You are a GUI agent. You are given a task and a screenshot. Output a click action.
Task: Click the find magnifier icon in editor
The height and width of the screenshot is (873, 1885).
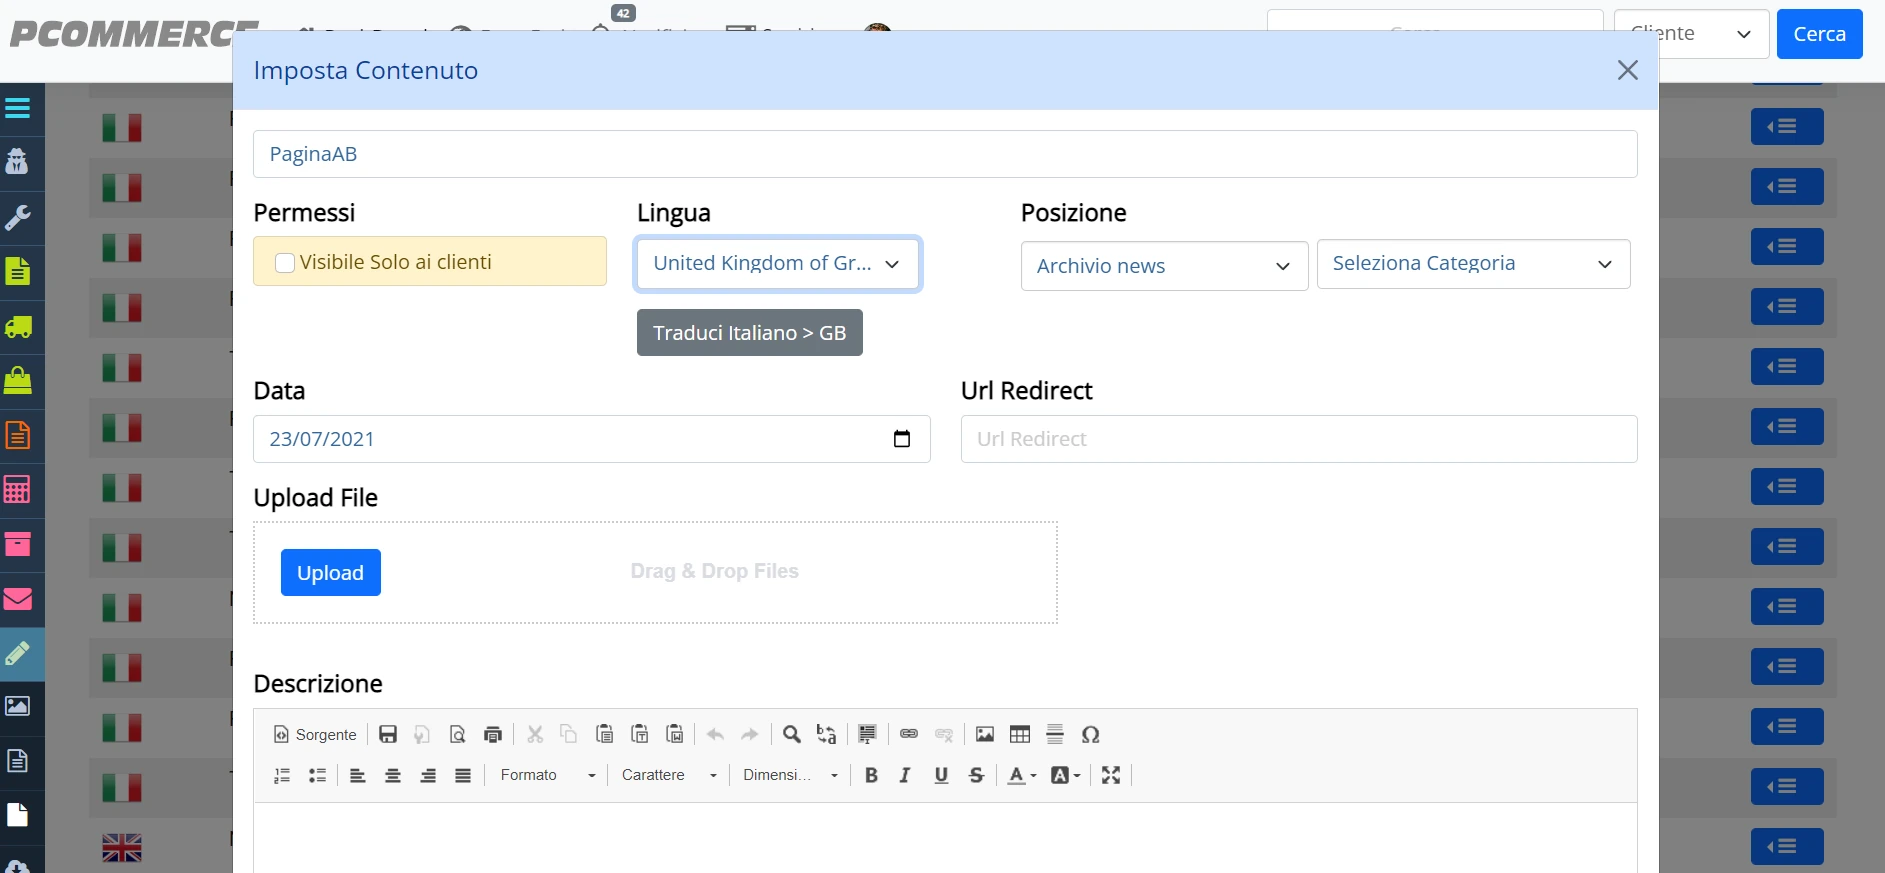pyautogui.click(x=791, y=734)
